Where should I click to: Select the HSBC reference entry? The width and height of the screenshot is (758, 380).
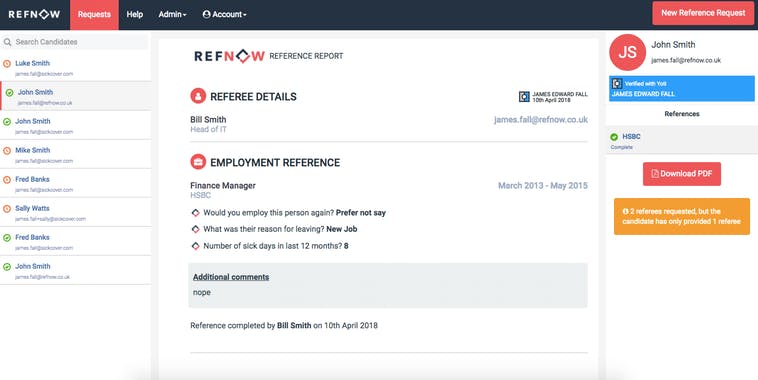[x=682, y=140]
